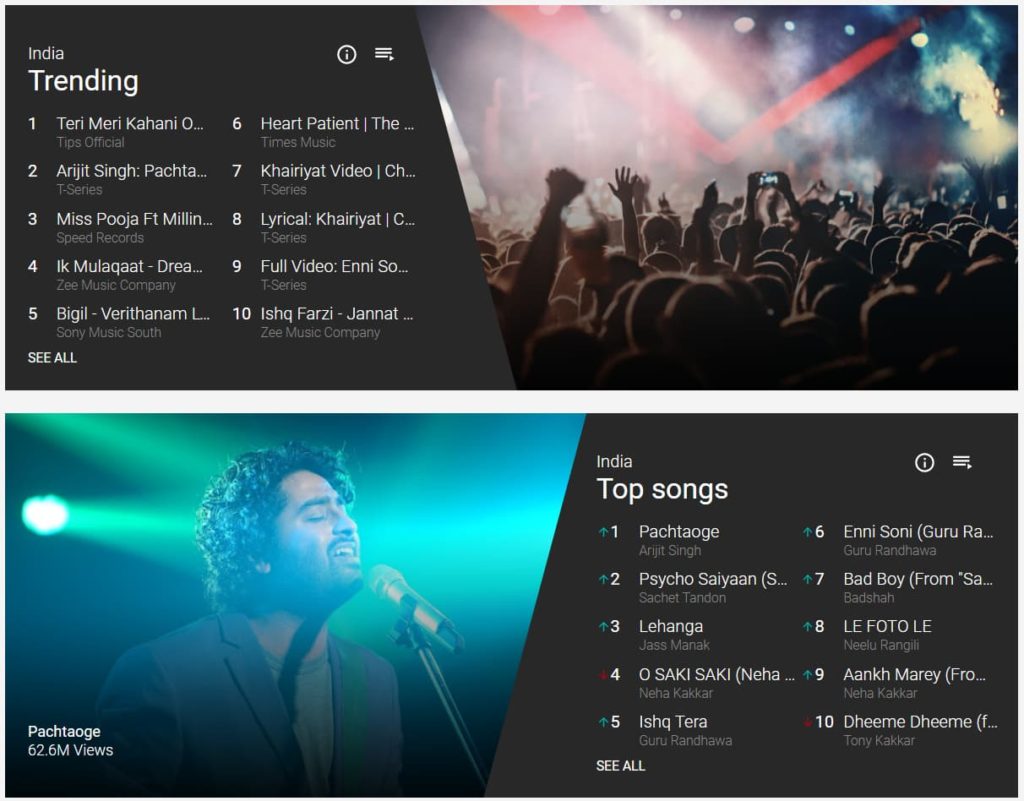Open trending video Arijit Singh: Pachta...
Image resolution: width=1024 pixels, height=801 pixels.
coord(131,171)
